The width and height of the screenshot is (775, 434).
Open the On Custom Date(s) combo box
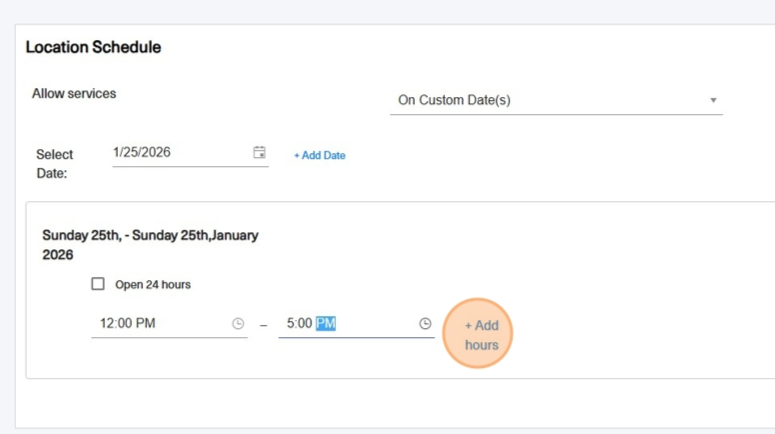556,100
